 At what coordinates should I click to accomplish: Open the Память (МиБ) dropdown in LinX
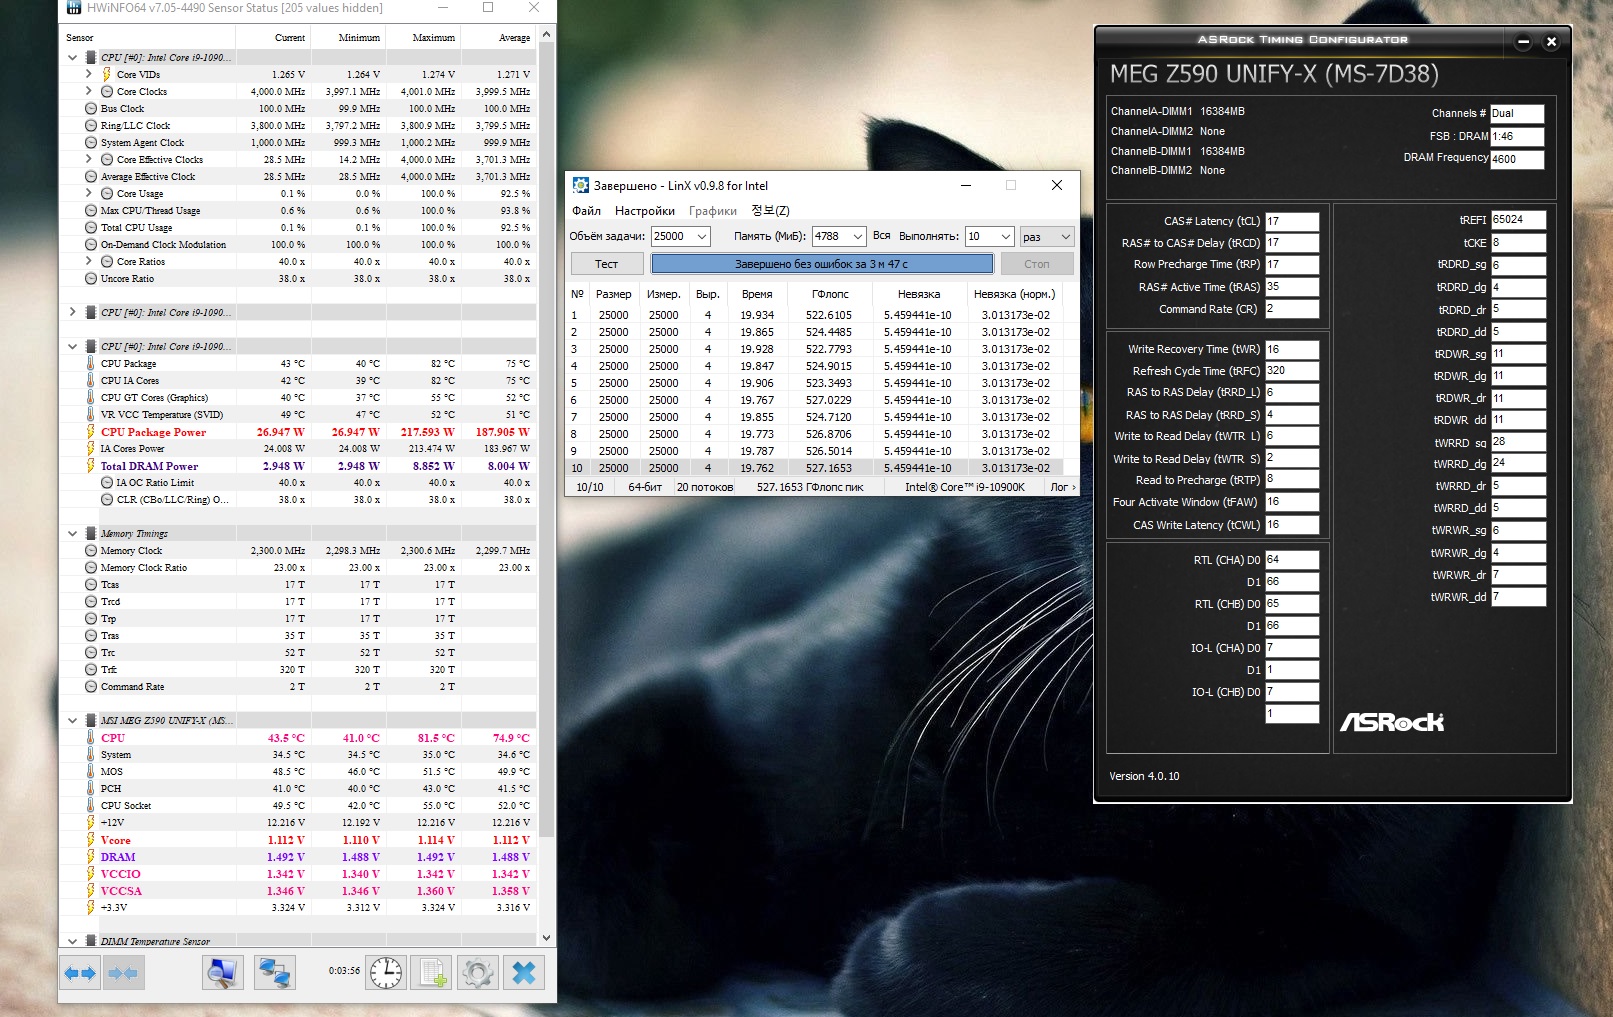coord(857,237)
